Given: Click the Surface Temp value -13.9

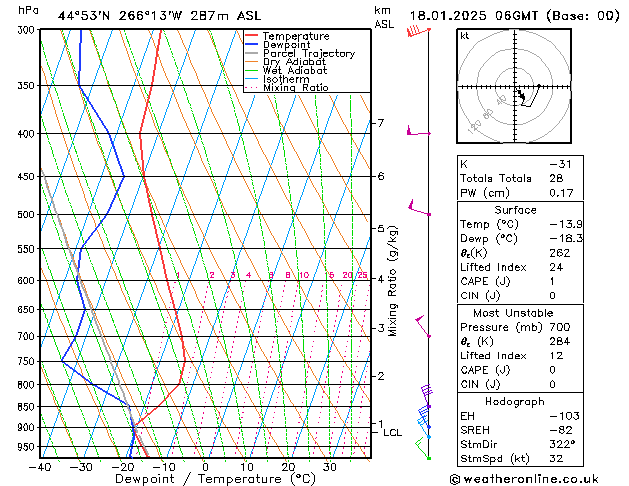Looking at the screenshot, I should (566, 224).
